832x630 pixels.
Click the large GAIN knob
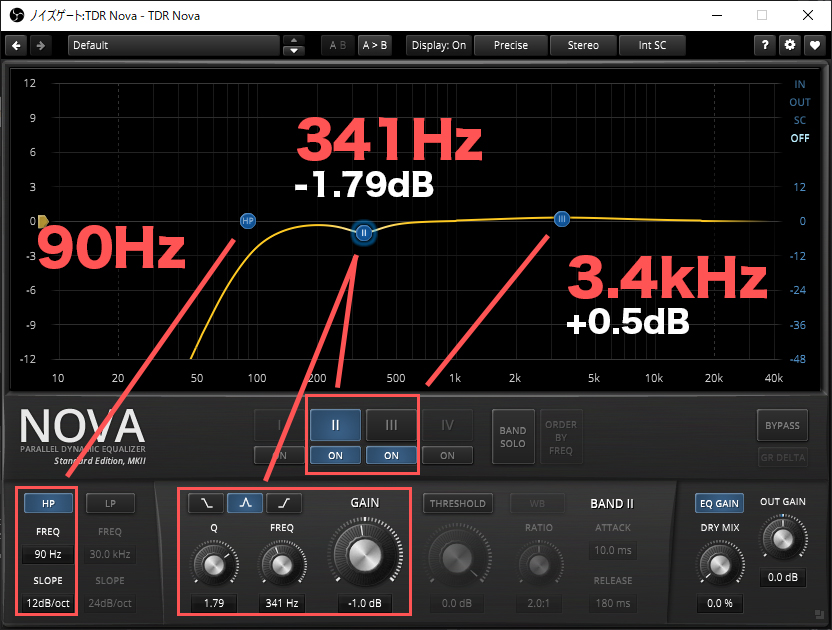point(365,555)
